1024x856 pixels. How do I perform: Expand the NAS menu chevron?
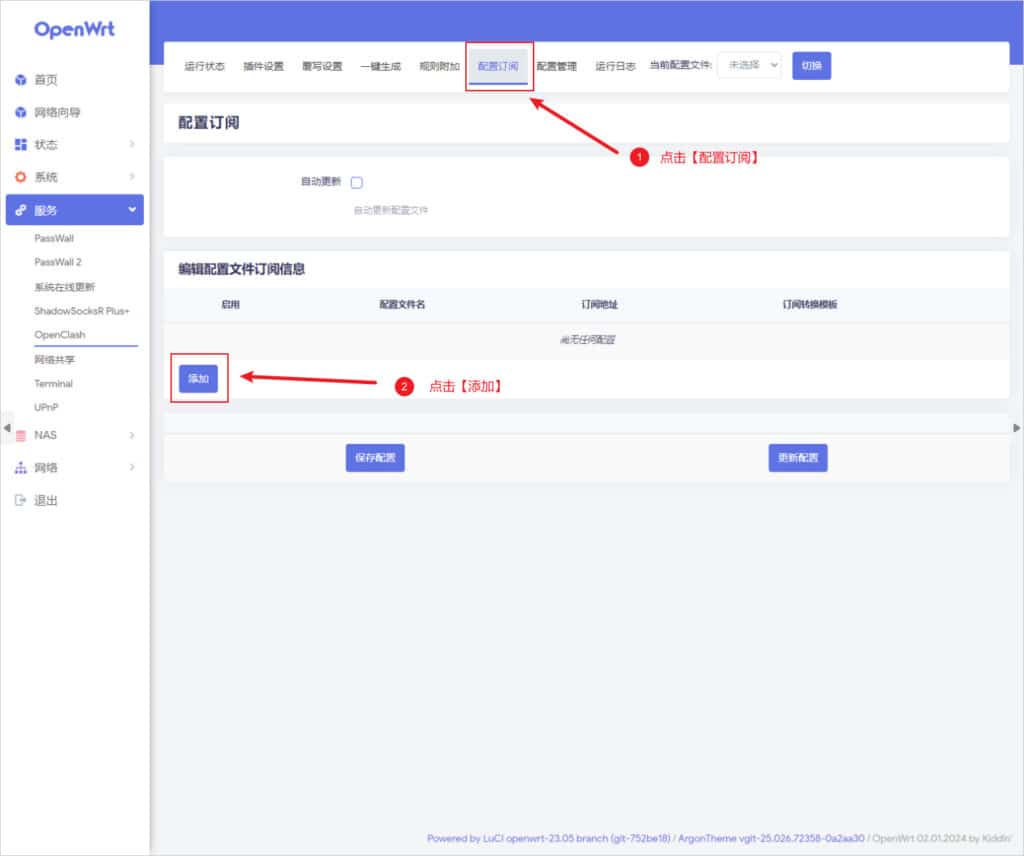click(132, 436)
